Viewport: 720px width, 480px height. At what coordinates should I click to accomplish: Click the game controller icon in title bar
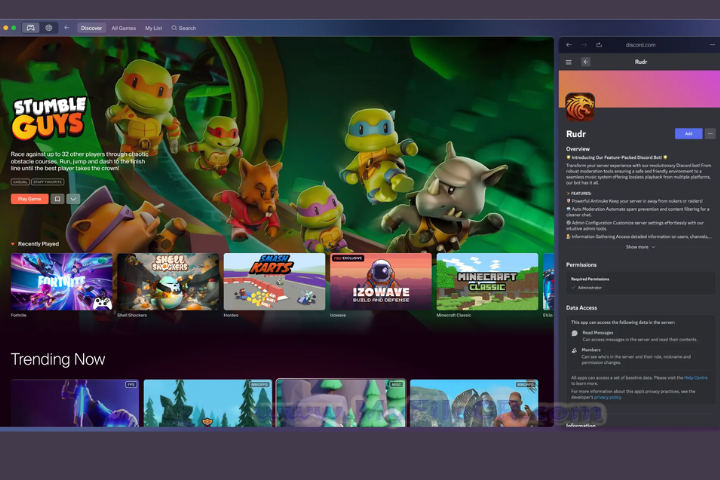tap(31, 28)
